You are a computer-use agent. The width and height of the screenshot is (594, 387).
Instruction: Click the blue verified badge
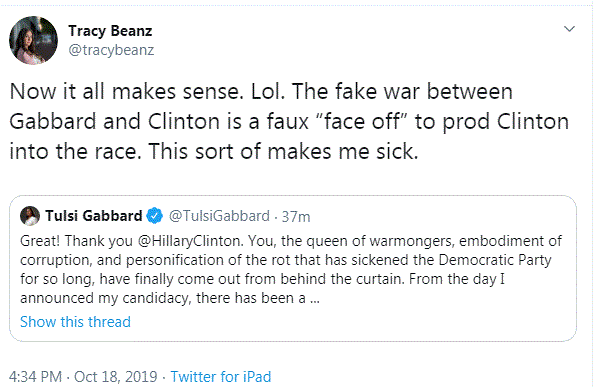coord(155,216)
